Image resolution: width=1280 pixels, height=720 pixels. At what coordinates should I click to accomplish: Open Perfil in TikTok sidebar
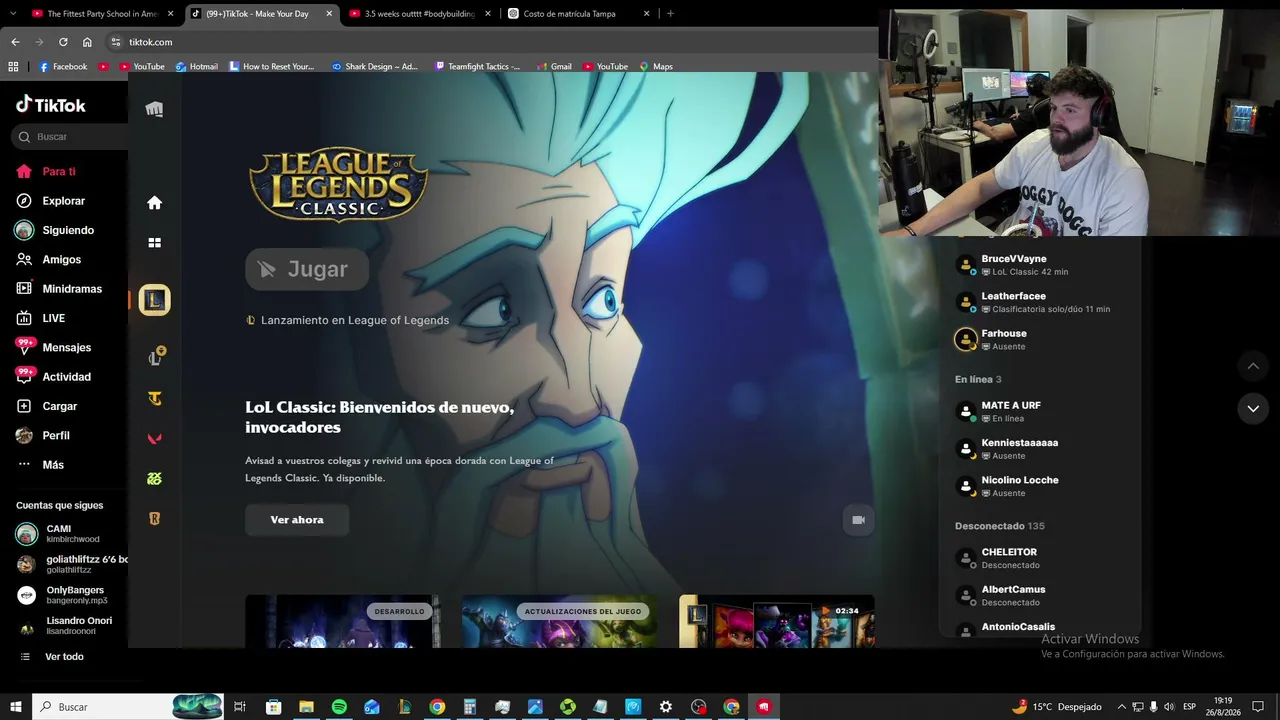click(42, 436)
